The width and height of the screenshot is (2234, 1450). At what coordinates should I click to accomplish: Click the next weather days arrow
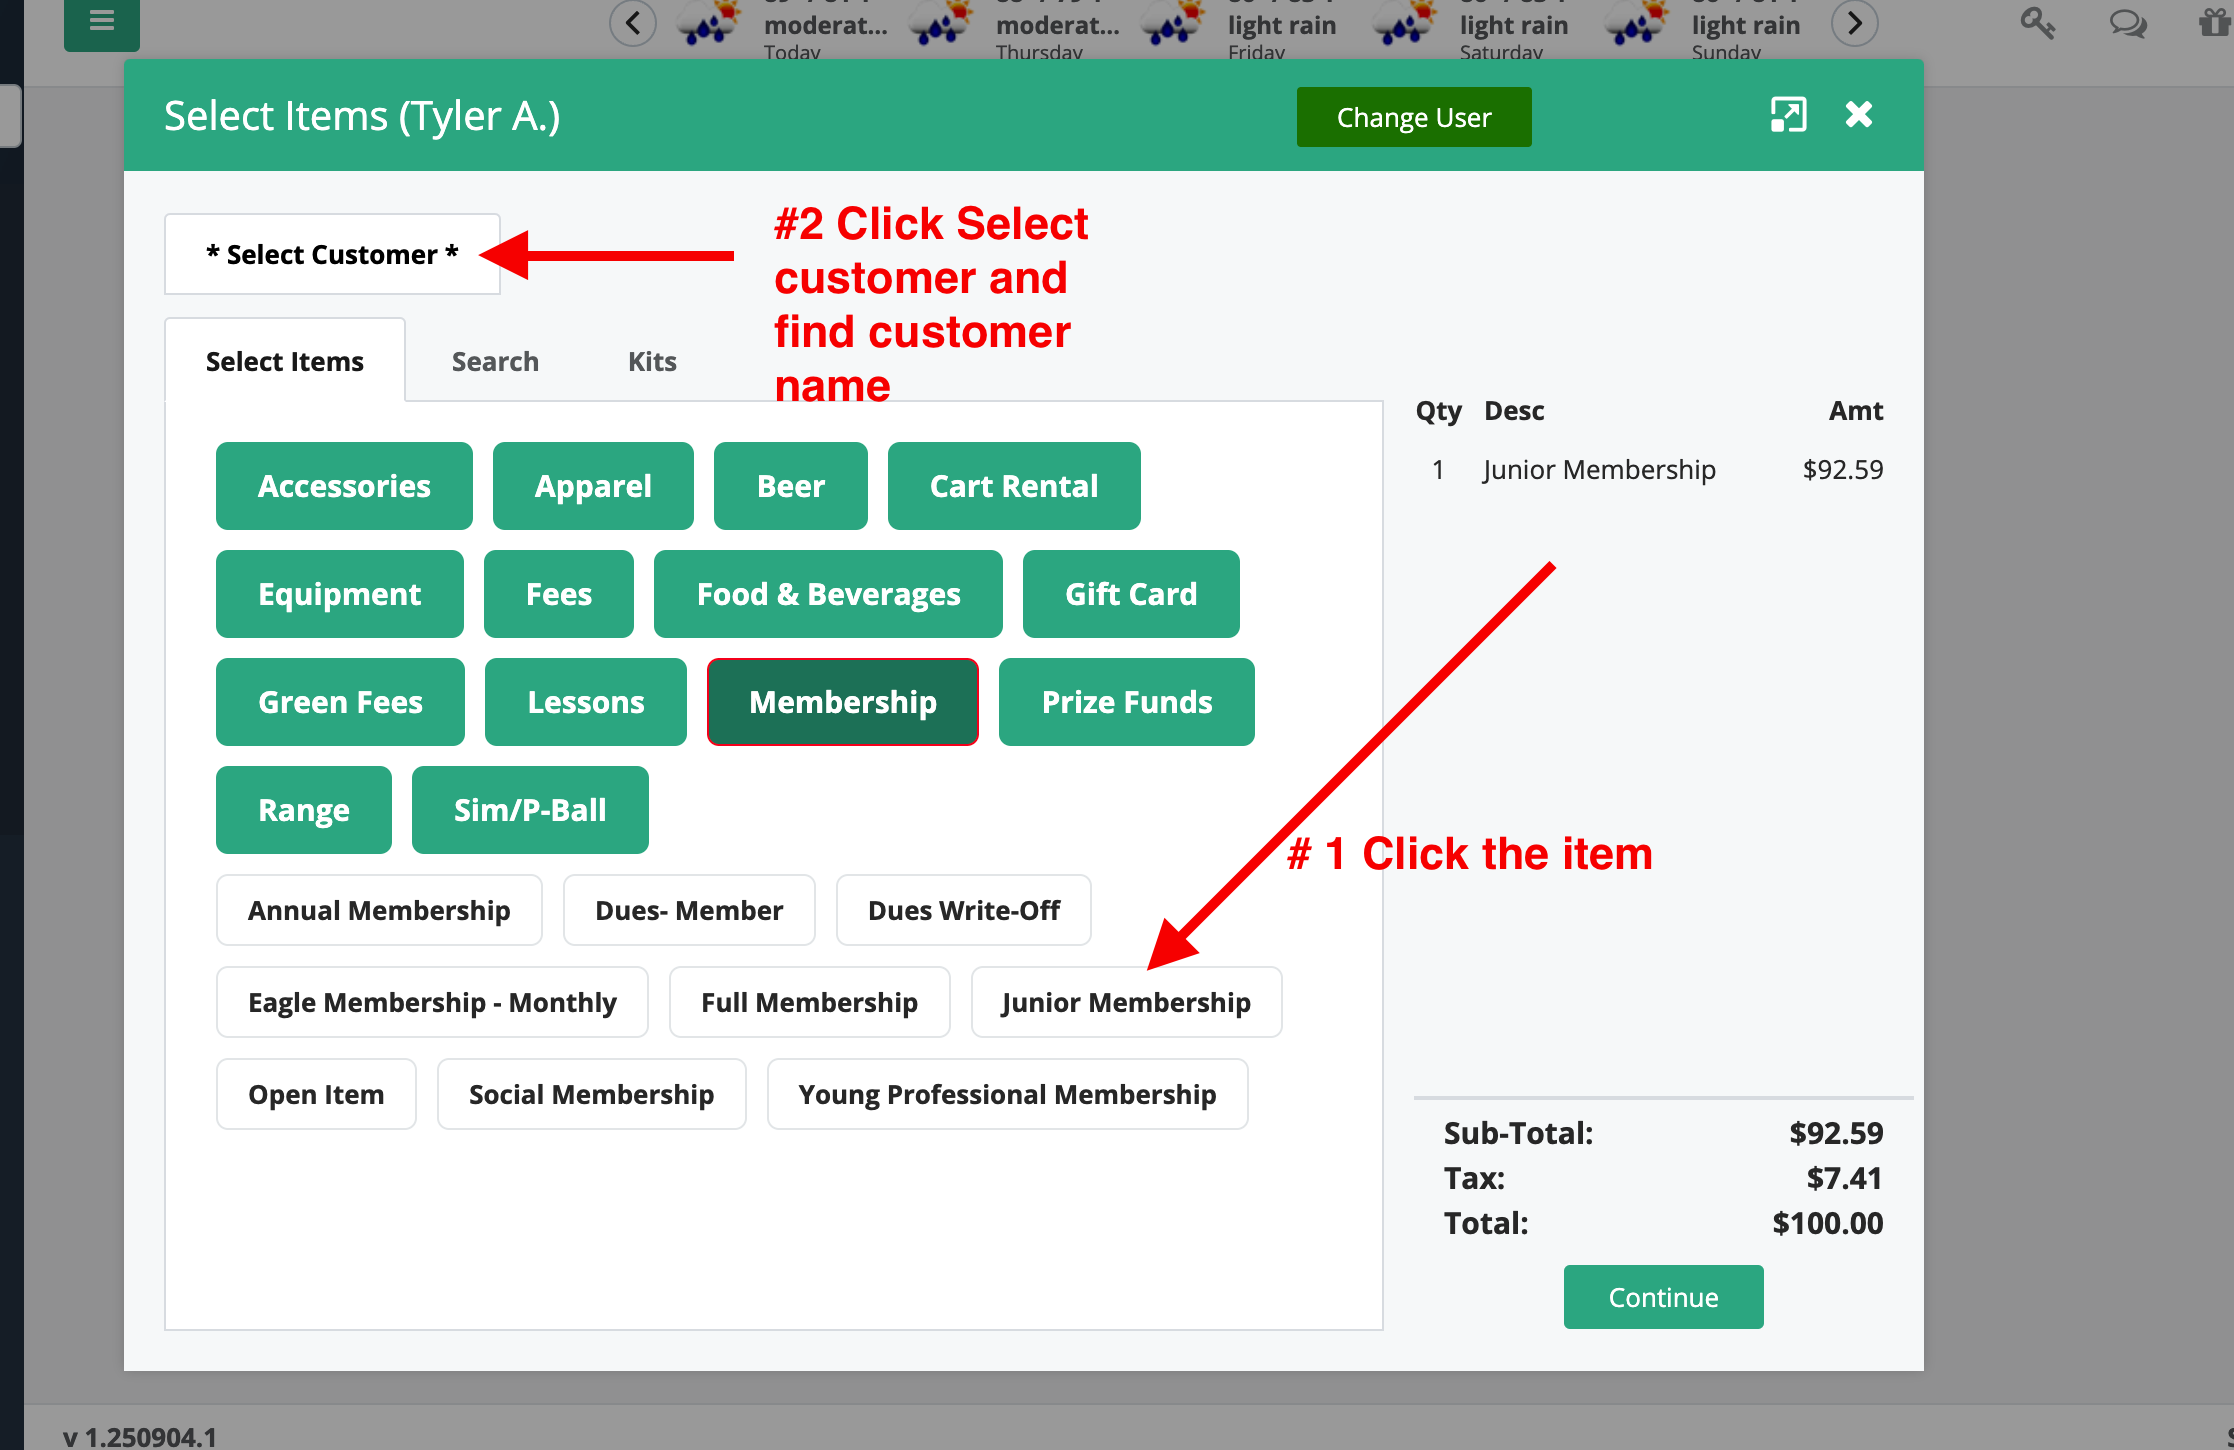pos(1854,22)
